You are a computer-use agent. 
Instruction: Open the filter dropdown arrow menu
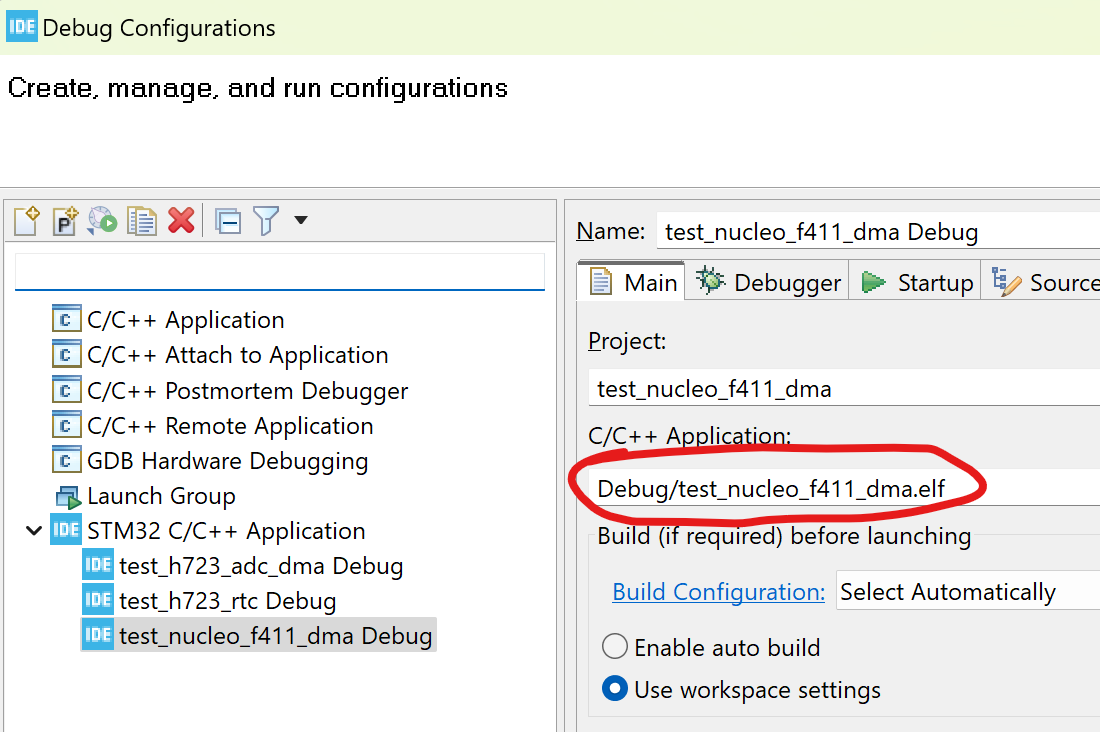301,220
